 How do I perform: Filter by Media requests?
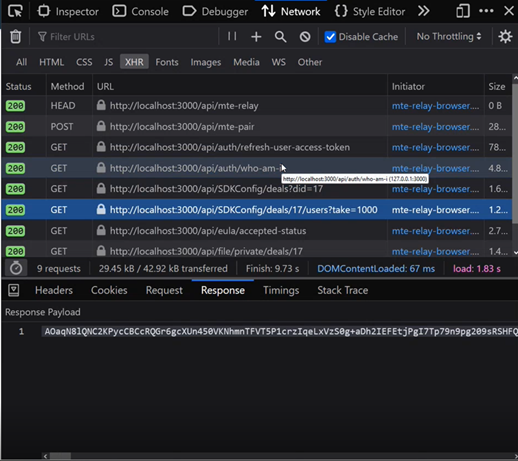click(x=246, y=62)
